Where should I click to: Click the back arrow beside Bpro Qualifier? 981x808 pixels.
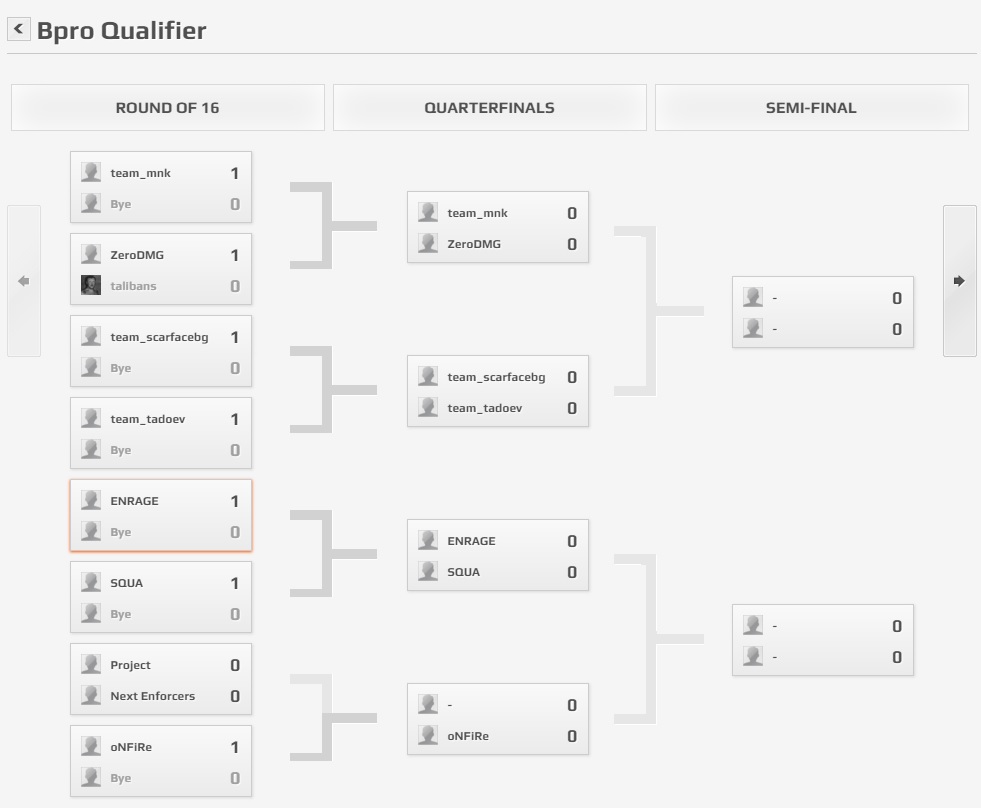19,29
